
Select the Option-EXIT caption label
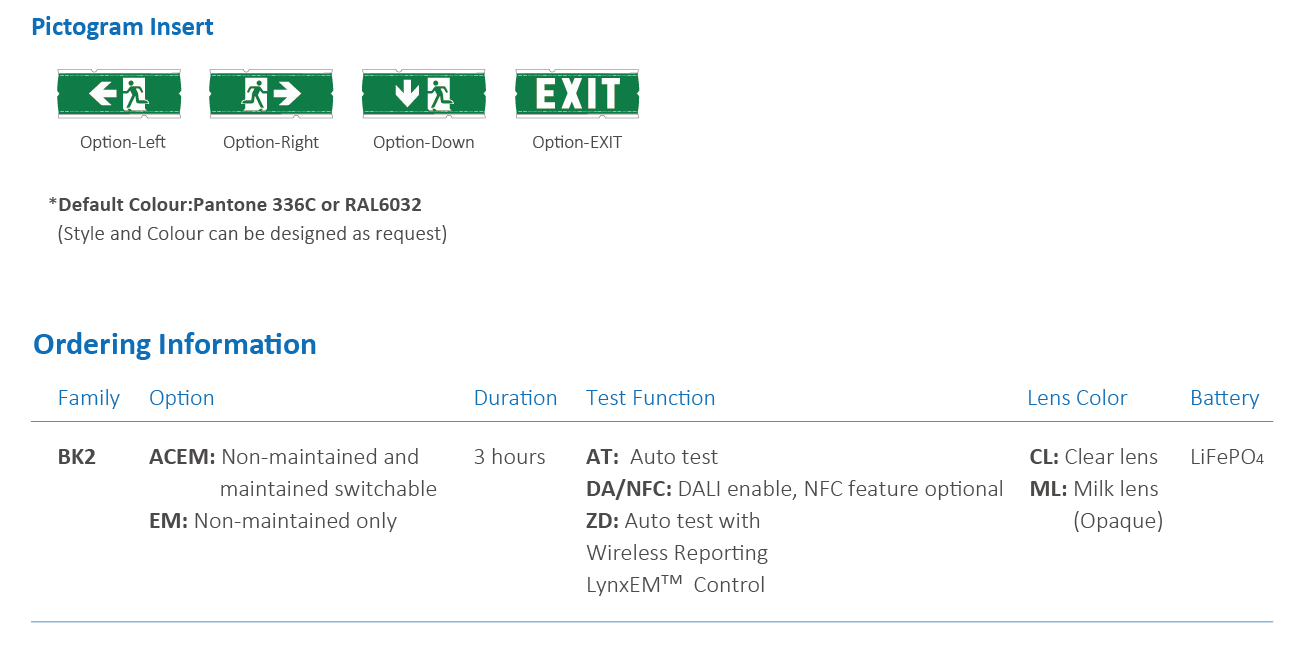pyautogui.click(x=577, y=142)
